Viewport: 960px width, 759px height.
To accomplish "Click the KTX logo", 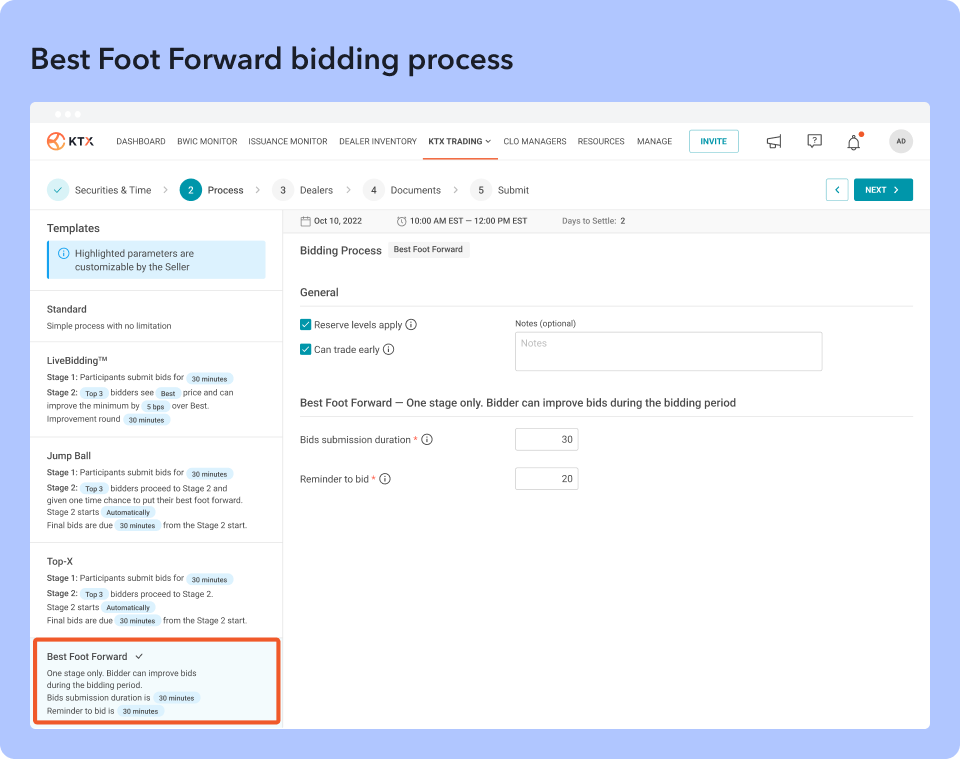I will 70,141.
